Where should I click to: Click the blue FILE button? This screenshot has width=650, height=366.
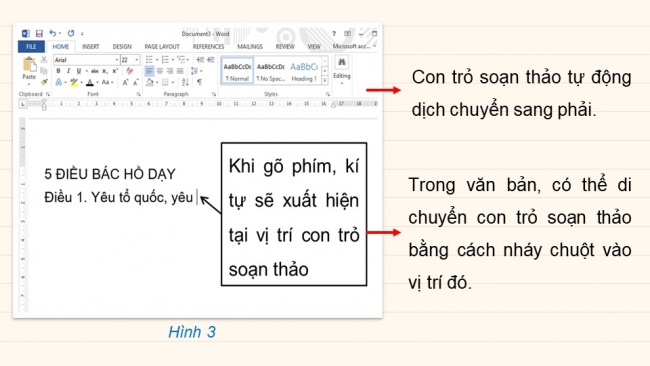tap(31, 46)
